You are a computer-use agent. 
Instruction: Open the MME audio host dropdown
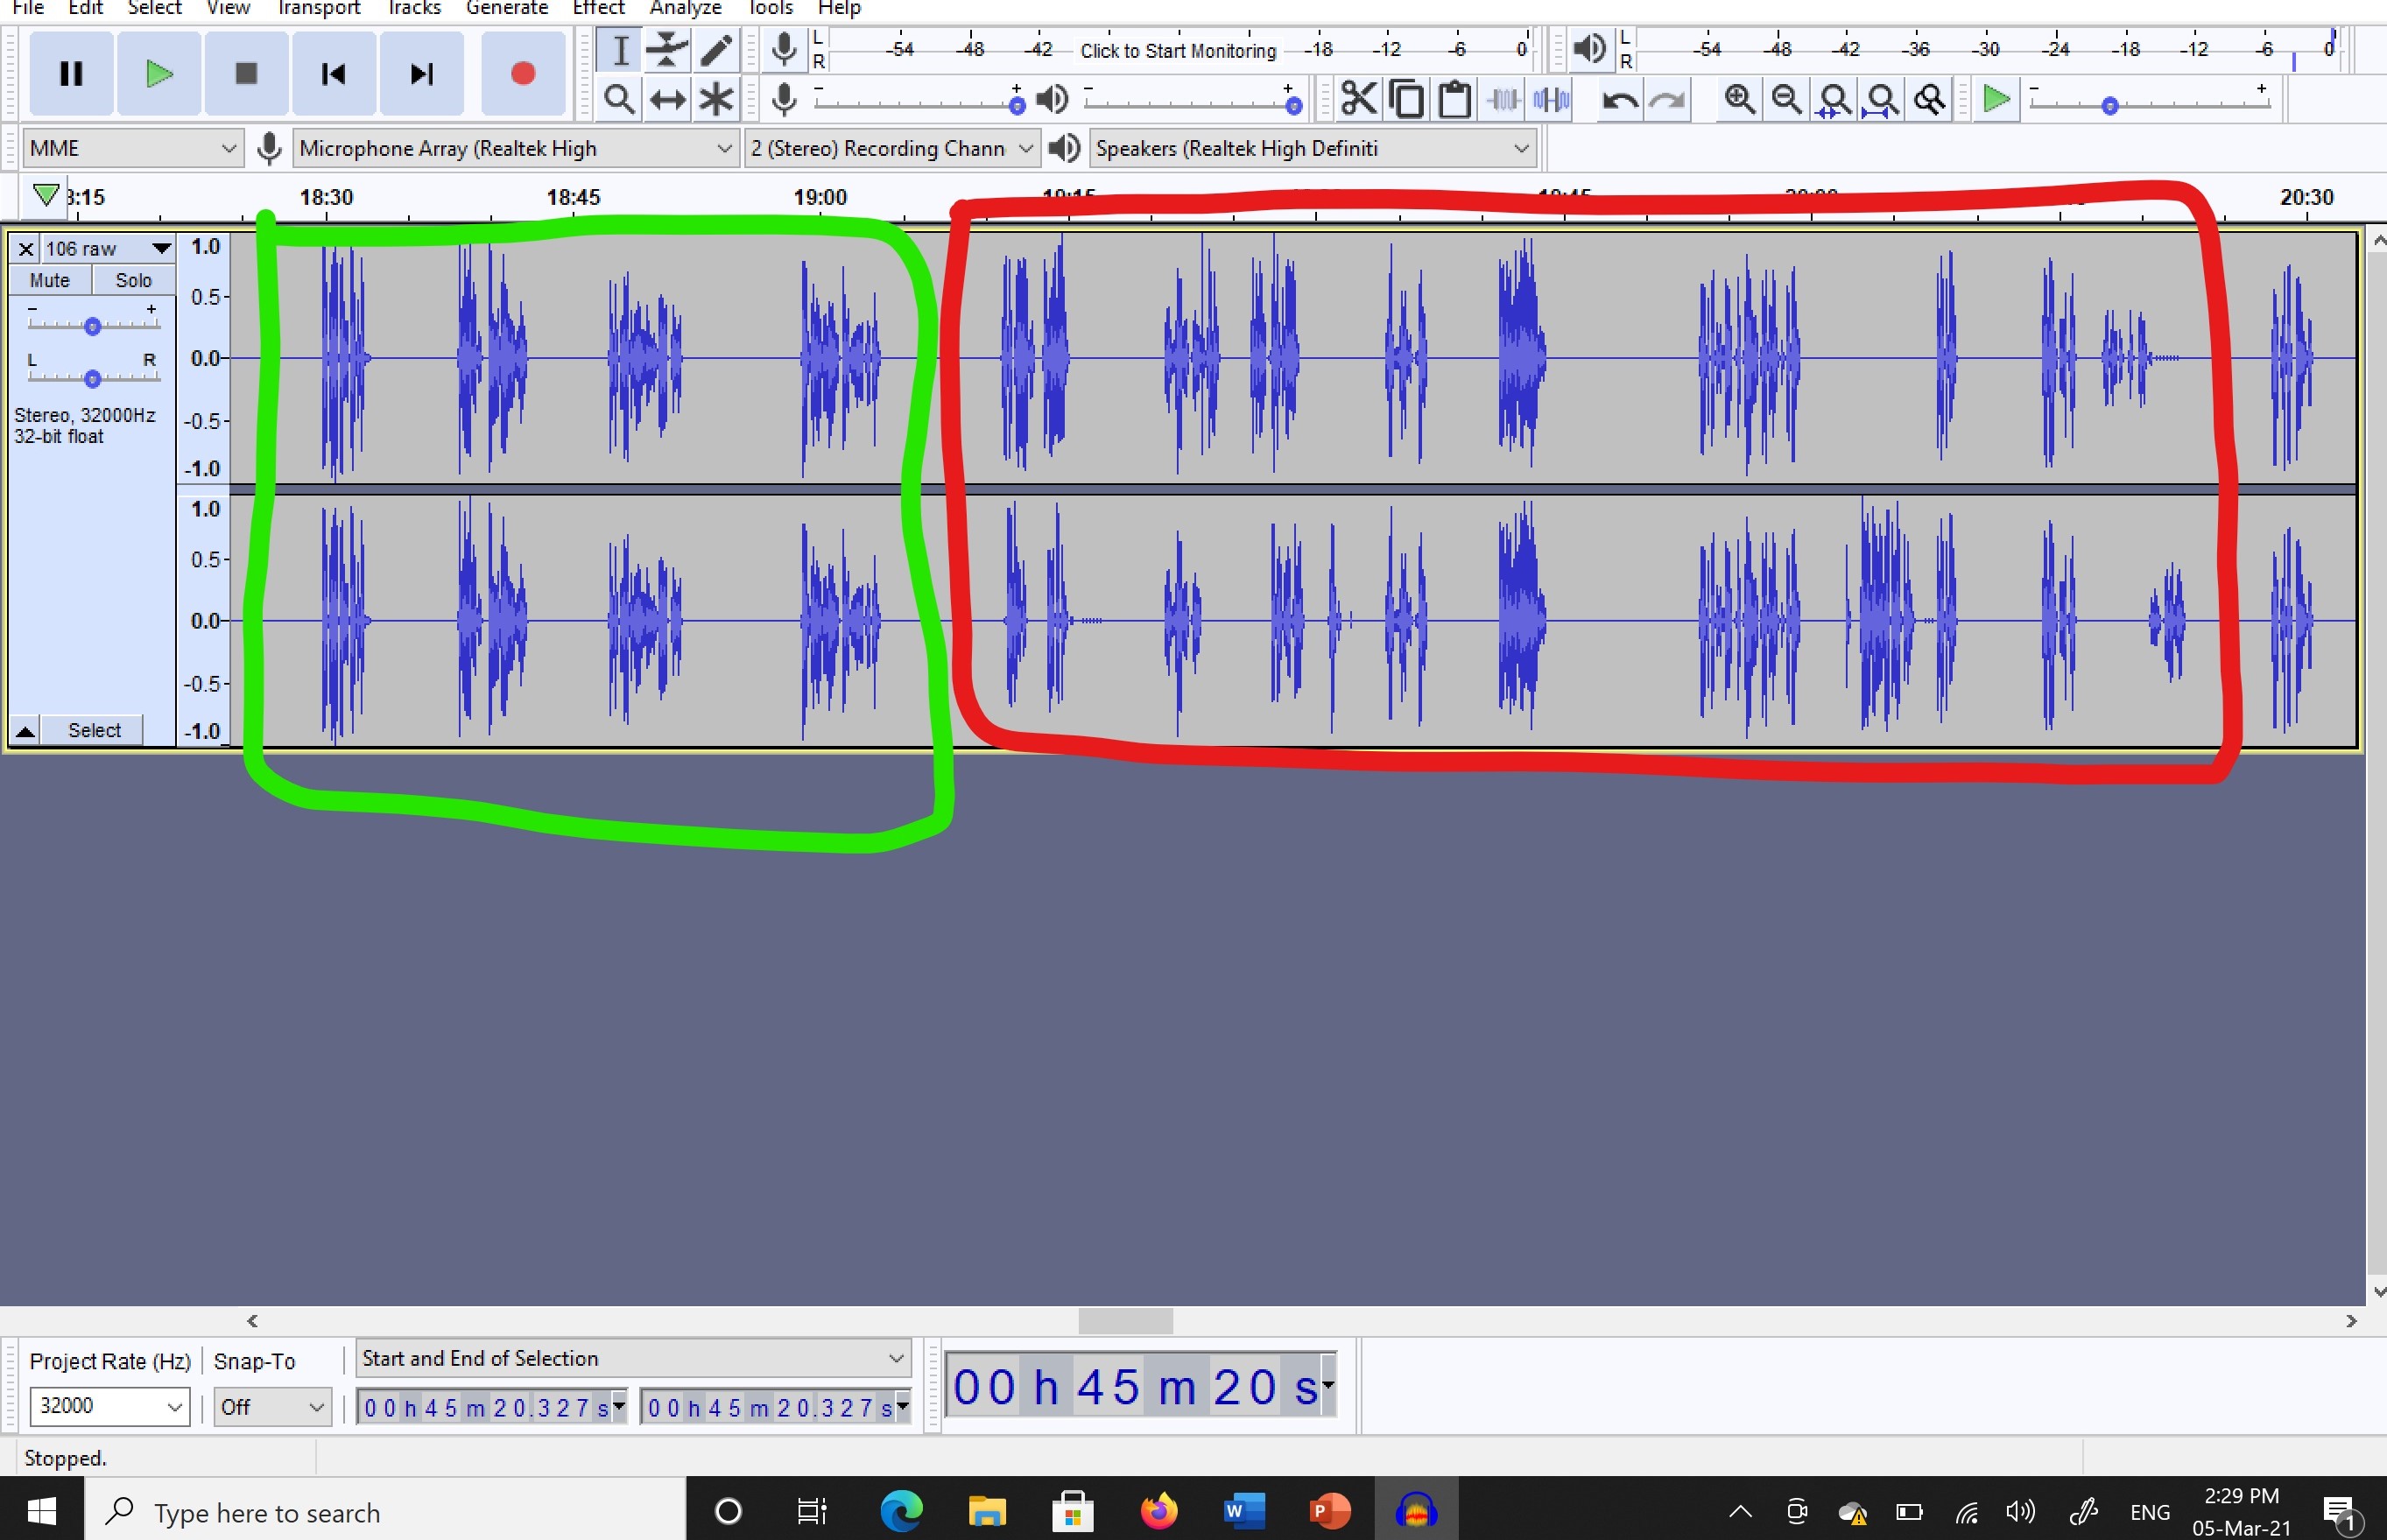[x=132, y=148]
